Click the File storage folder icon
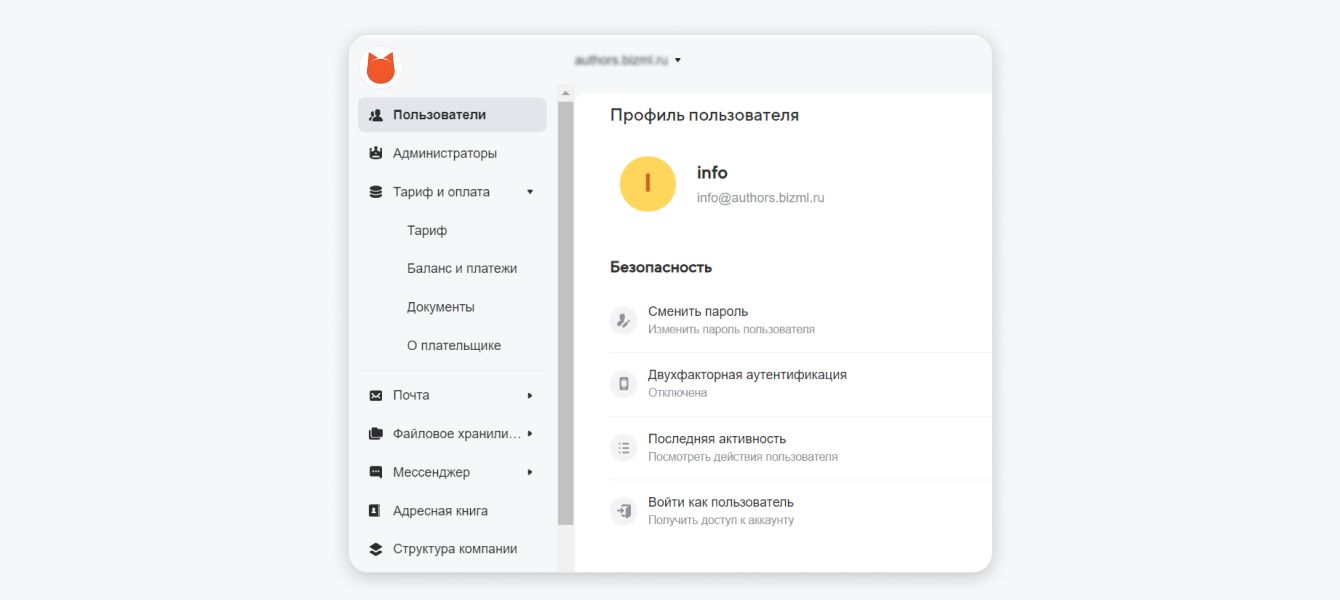The image size is (1340, 600). [376, 434]
